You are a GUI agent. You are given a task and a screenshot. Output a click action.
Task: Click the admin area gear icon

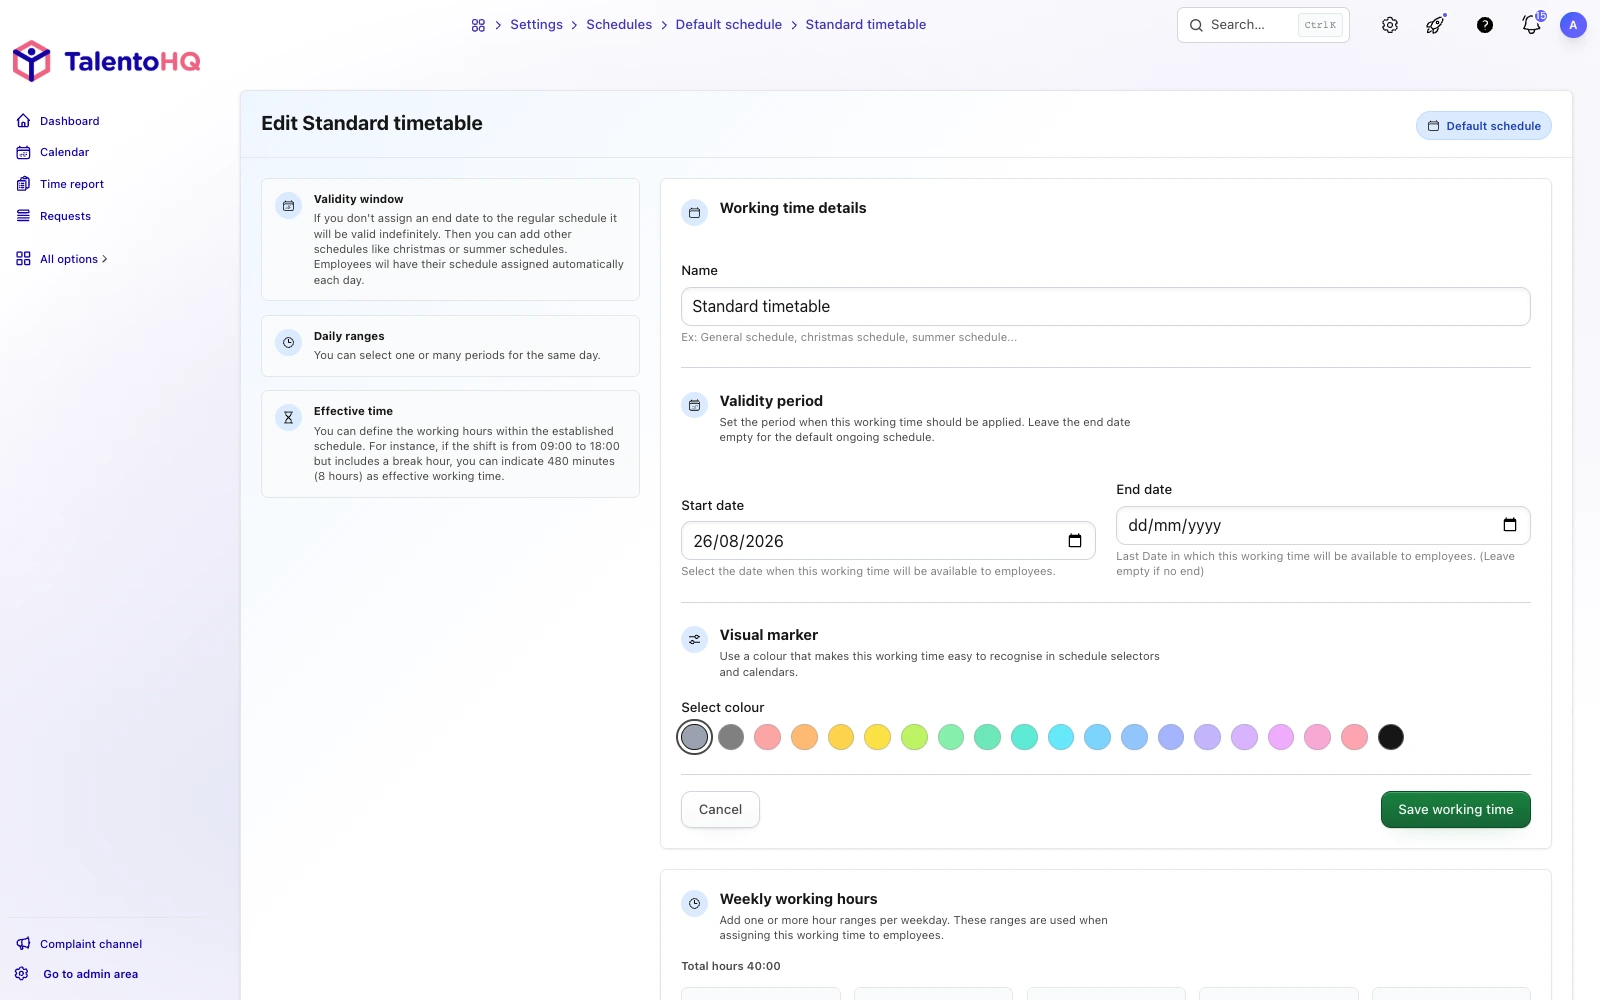point(22,974)
